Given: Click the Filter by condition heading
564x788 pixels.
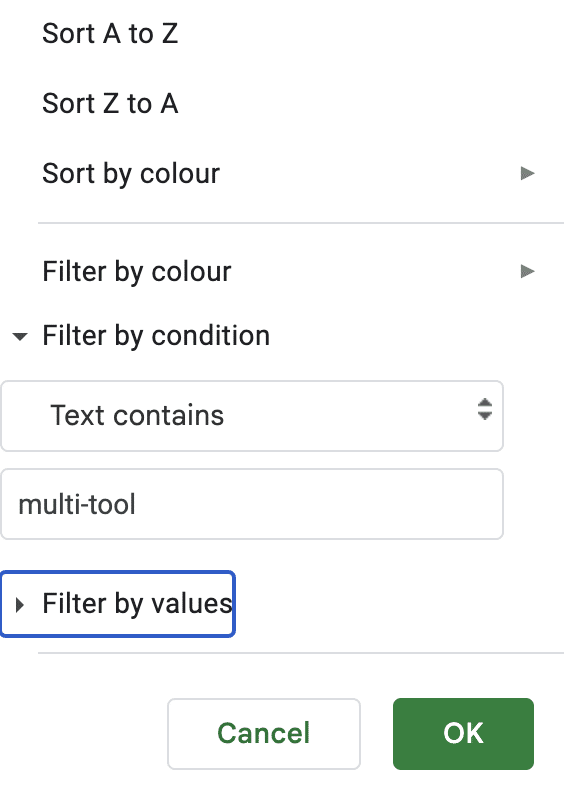Looking at the screenshot, I should click(156, 336).
